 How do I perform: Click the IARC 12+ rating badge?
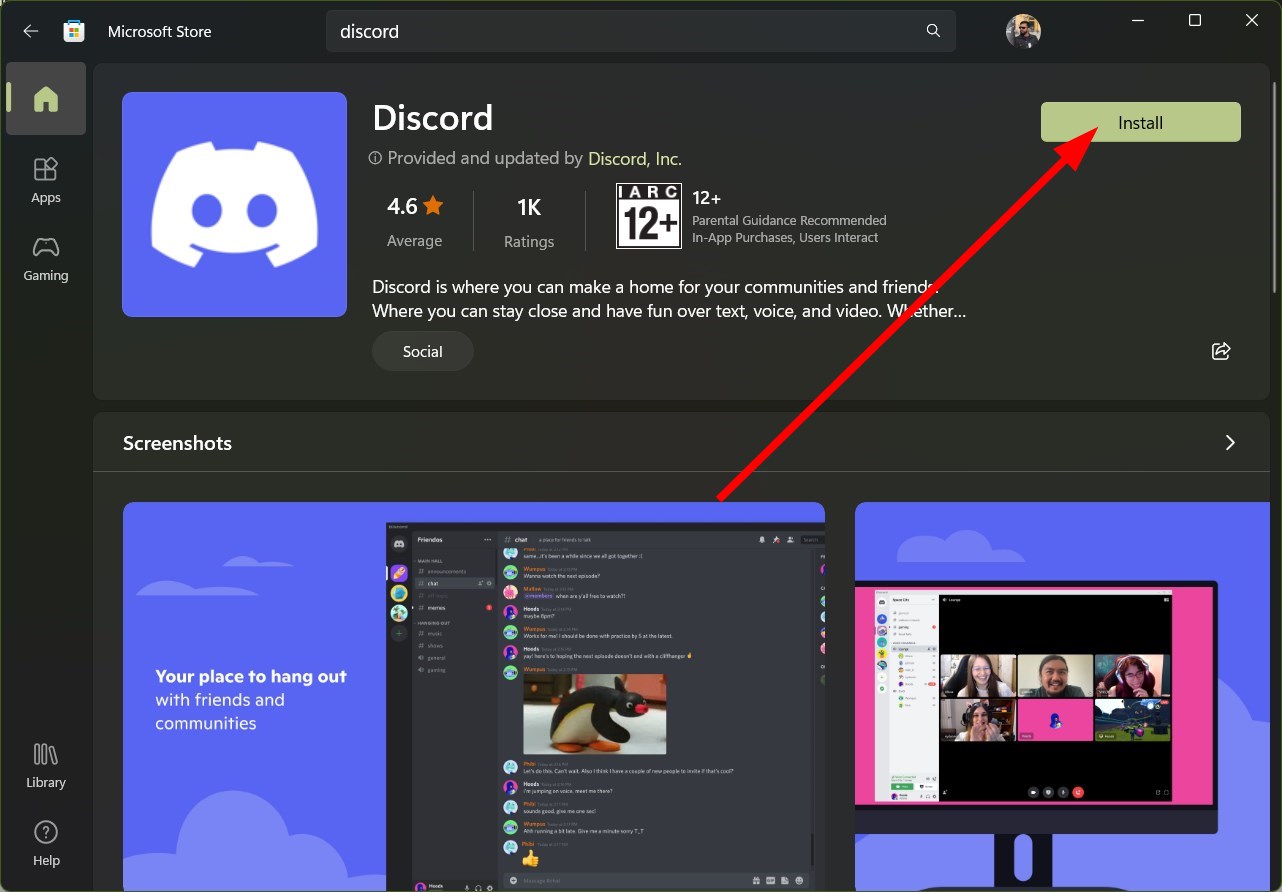pyautogui.click(x=649, y=216)
